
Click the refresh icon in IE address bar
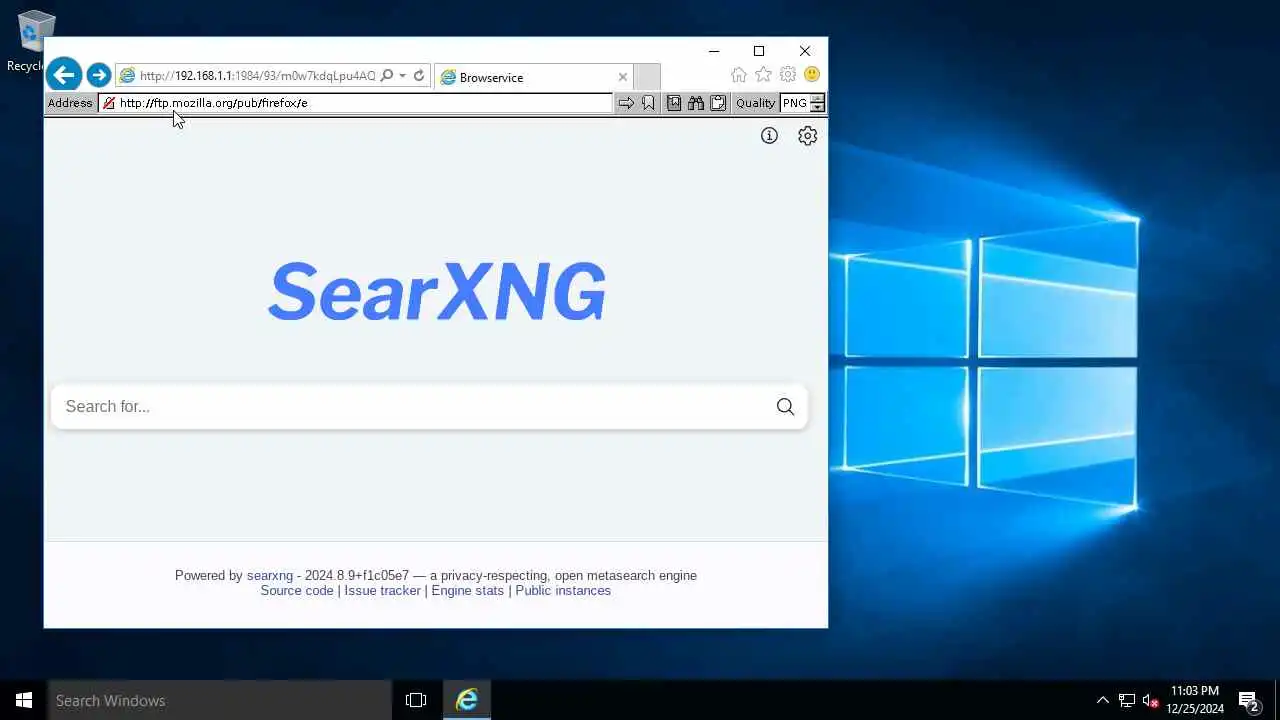(419, 76)
